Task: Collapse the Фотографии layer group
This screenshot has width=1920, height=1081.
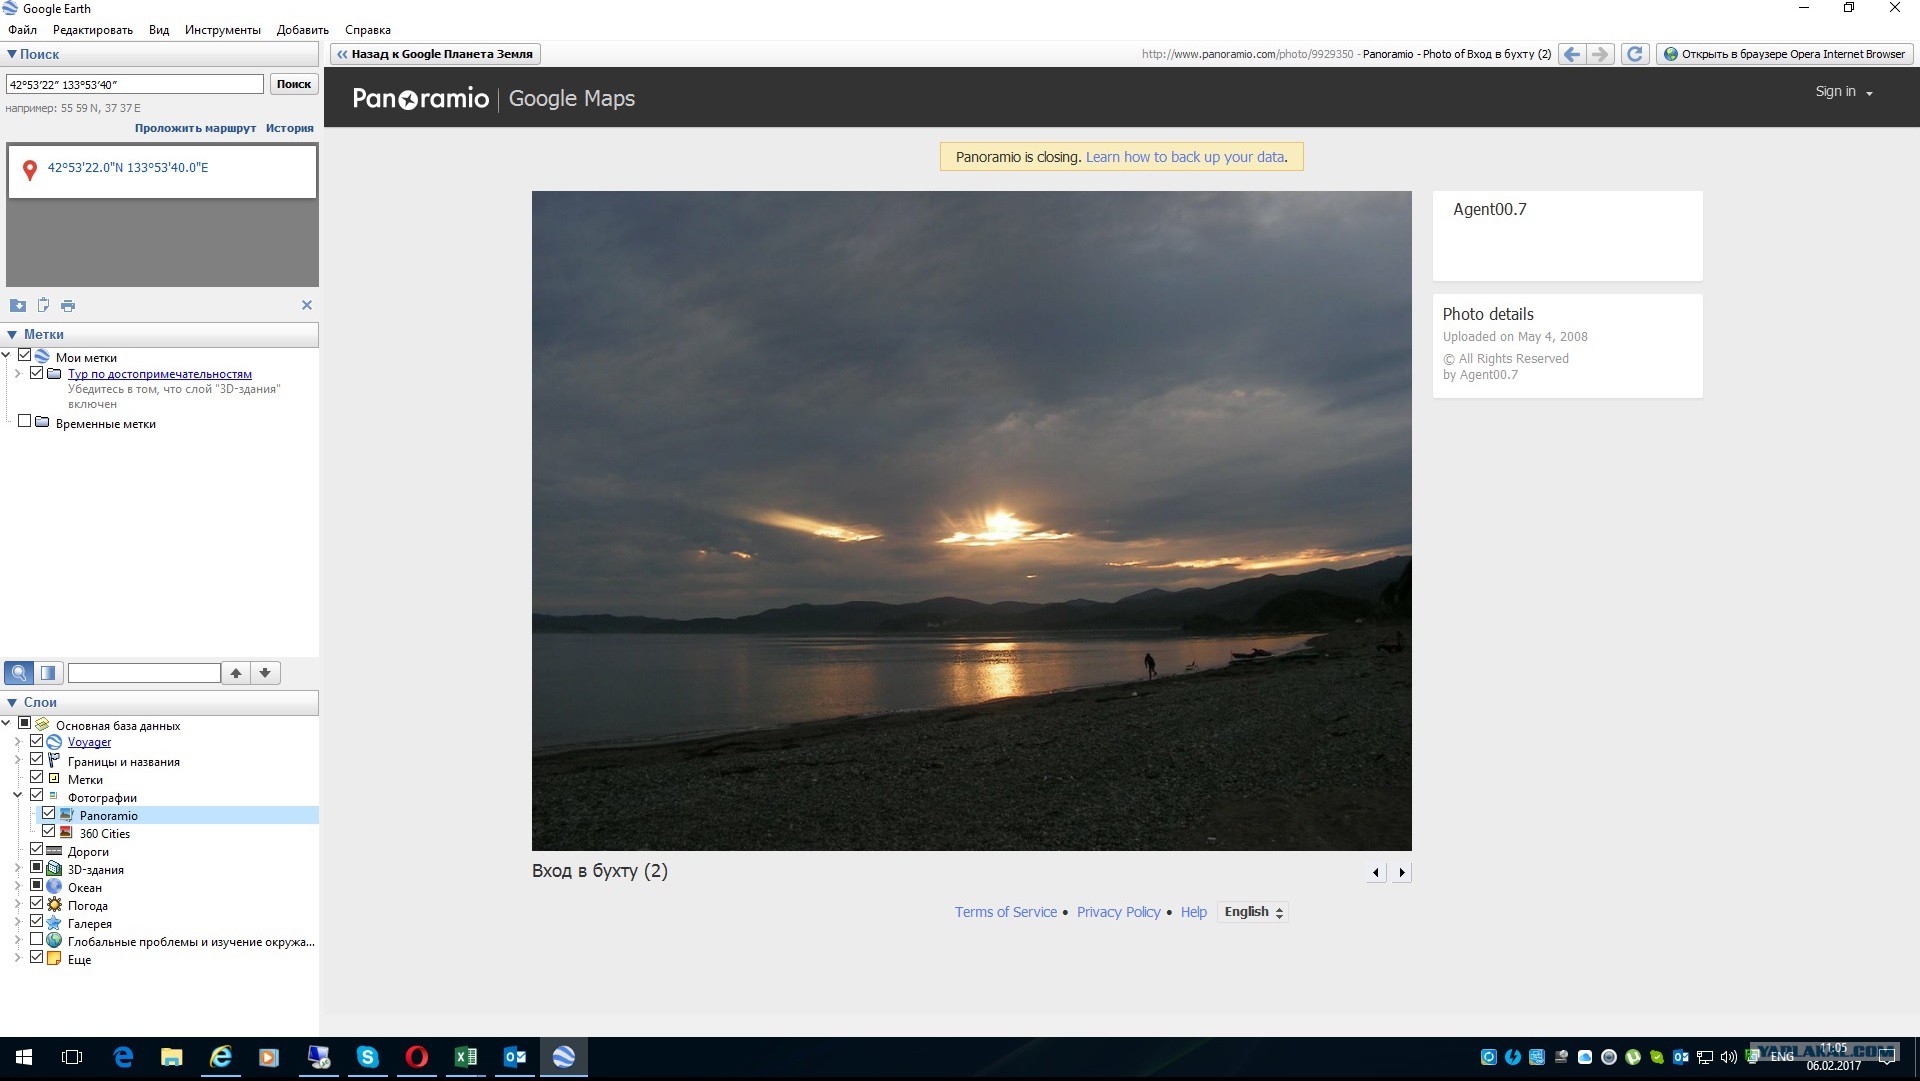Action: pyautogui.click(x=17, y=796)
